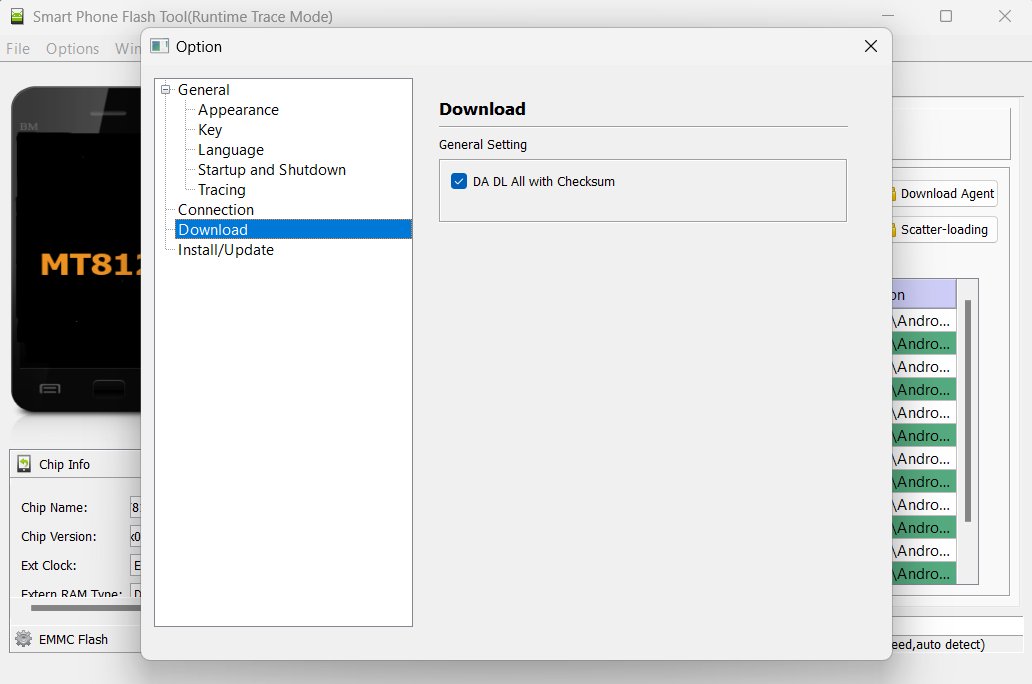
Task: Toggle DA DL All with Checksum checkbox
Action: (x=459, y=181)
